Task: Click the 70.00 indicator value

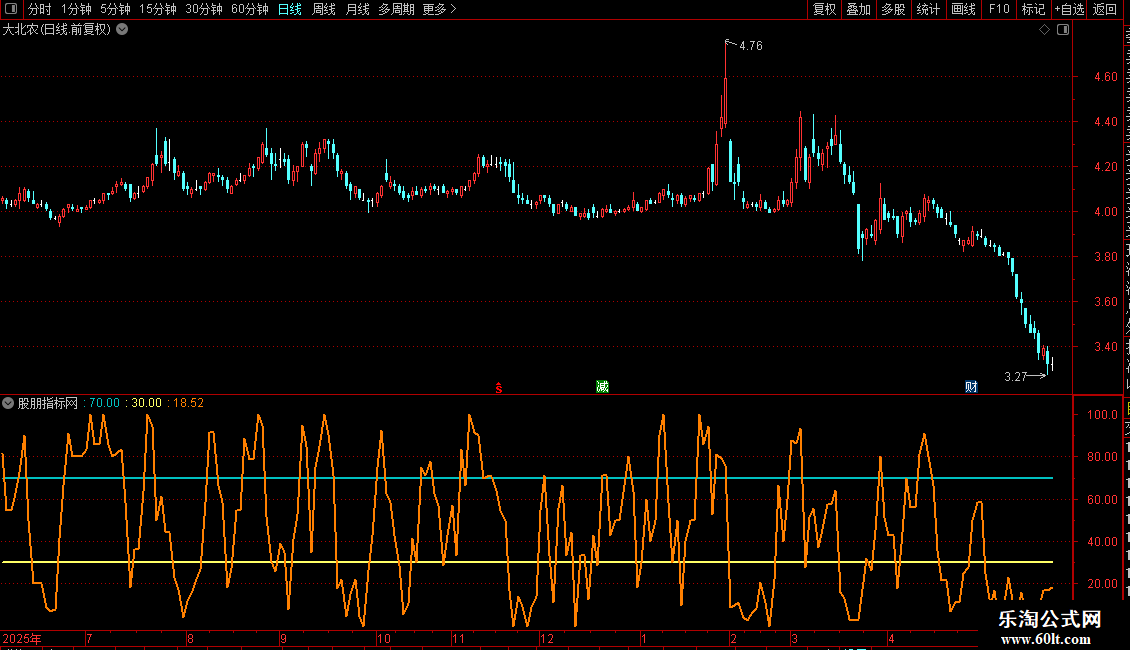Action: [104, 403]
